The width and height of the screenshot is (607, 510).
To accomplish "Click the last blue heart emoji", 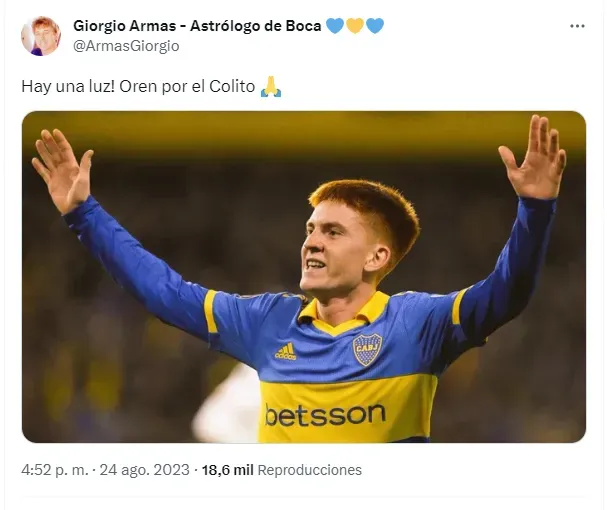I will click(375, 25).
